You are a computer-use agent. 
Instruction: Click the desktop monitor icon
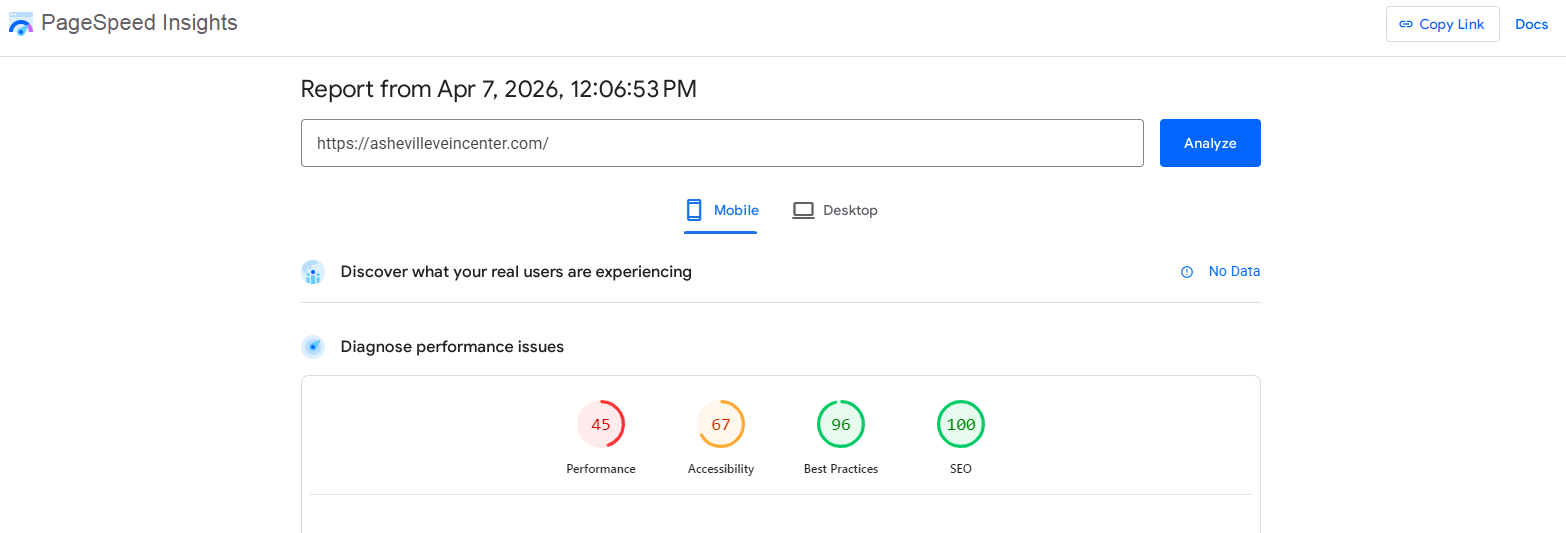[x=803, y=210]
